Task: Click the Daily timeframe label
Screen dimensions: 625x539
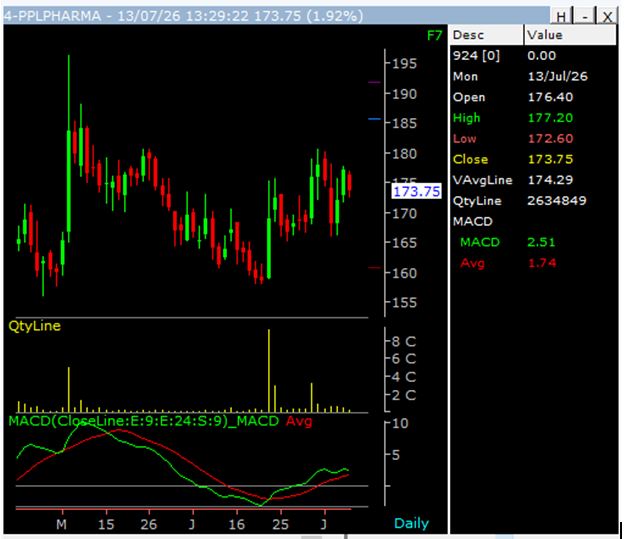Action: [411, 523]
